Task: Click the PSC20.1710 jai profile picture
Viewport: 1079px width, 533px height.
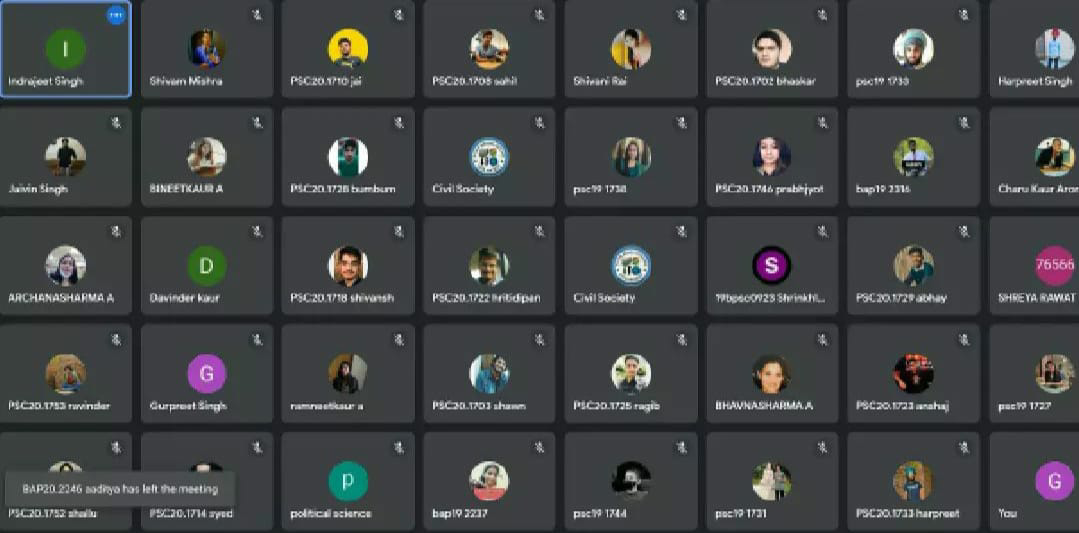Action: pyautogui.click(x=348, y=49)
